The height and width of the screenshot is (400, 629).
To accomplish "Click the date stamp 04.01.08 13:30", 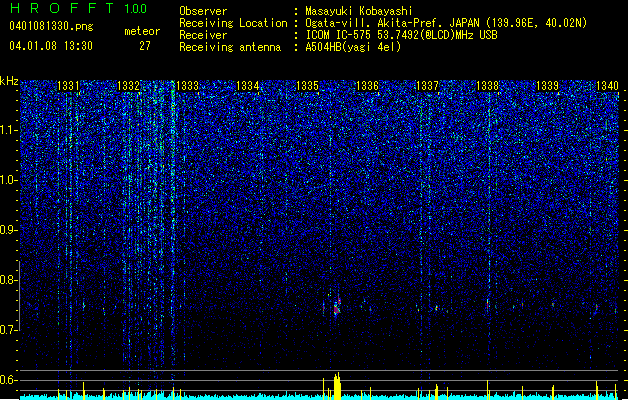I will pyautogui.click(x=51, y=46).
